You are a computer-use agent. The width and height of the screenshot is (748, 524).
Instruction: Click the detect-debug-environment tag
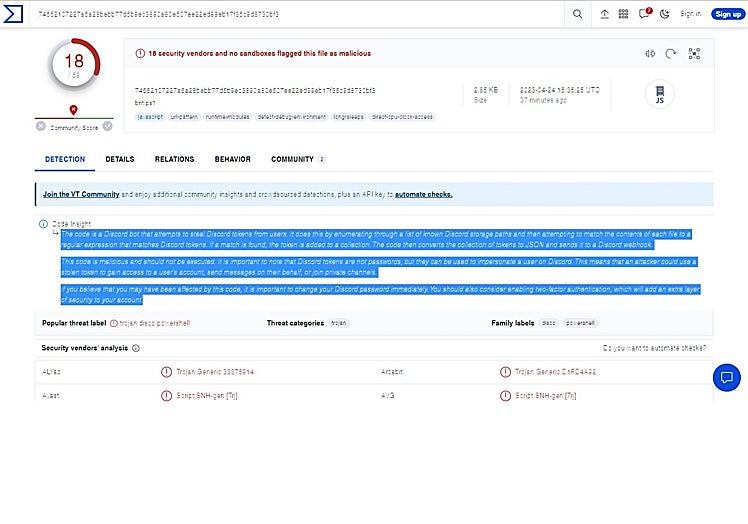(x=291, y=117)
